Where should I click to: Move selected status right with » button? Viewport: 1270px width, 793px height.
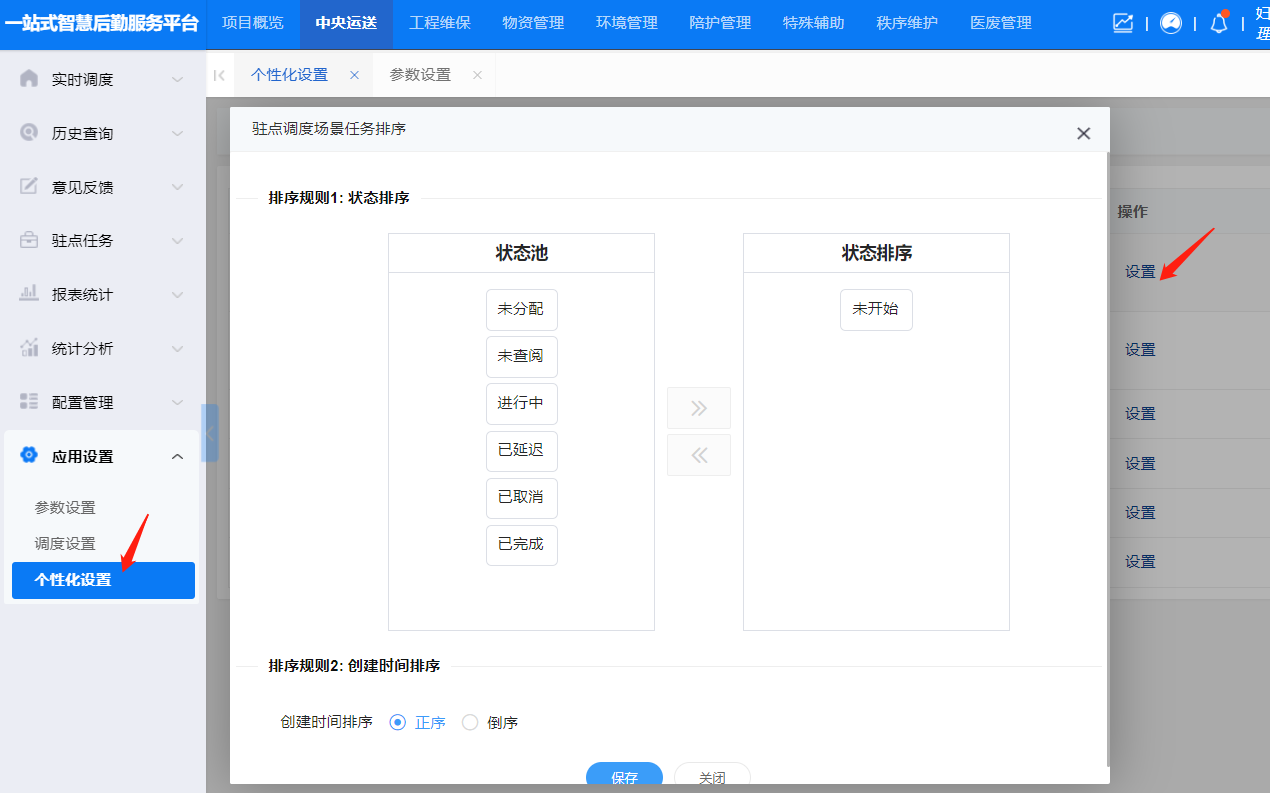tap(699, 408)
